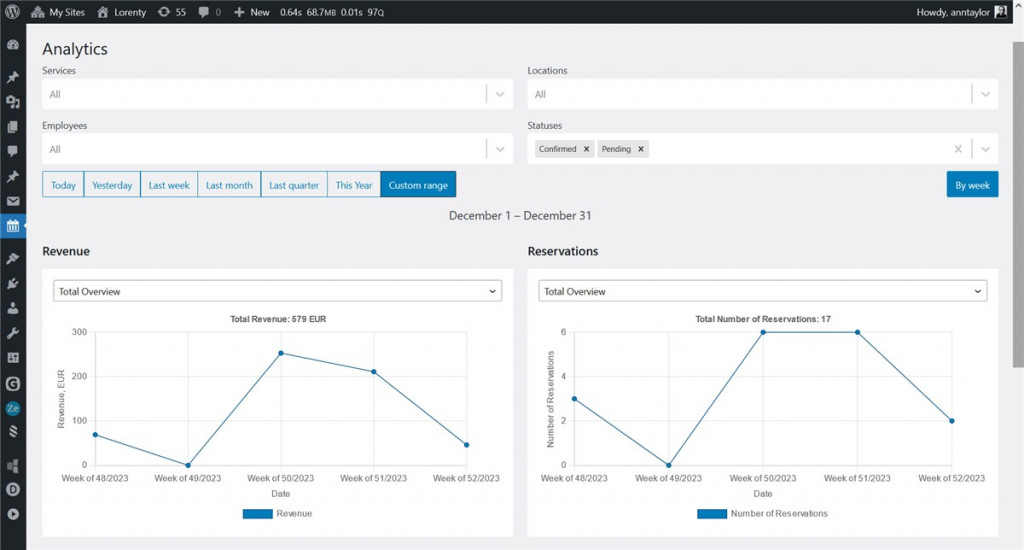This screenshot has height=550, width=1024.
Task: Open the Dashboard icon in the sidebar
Action: coord(13,45)
